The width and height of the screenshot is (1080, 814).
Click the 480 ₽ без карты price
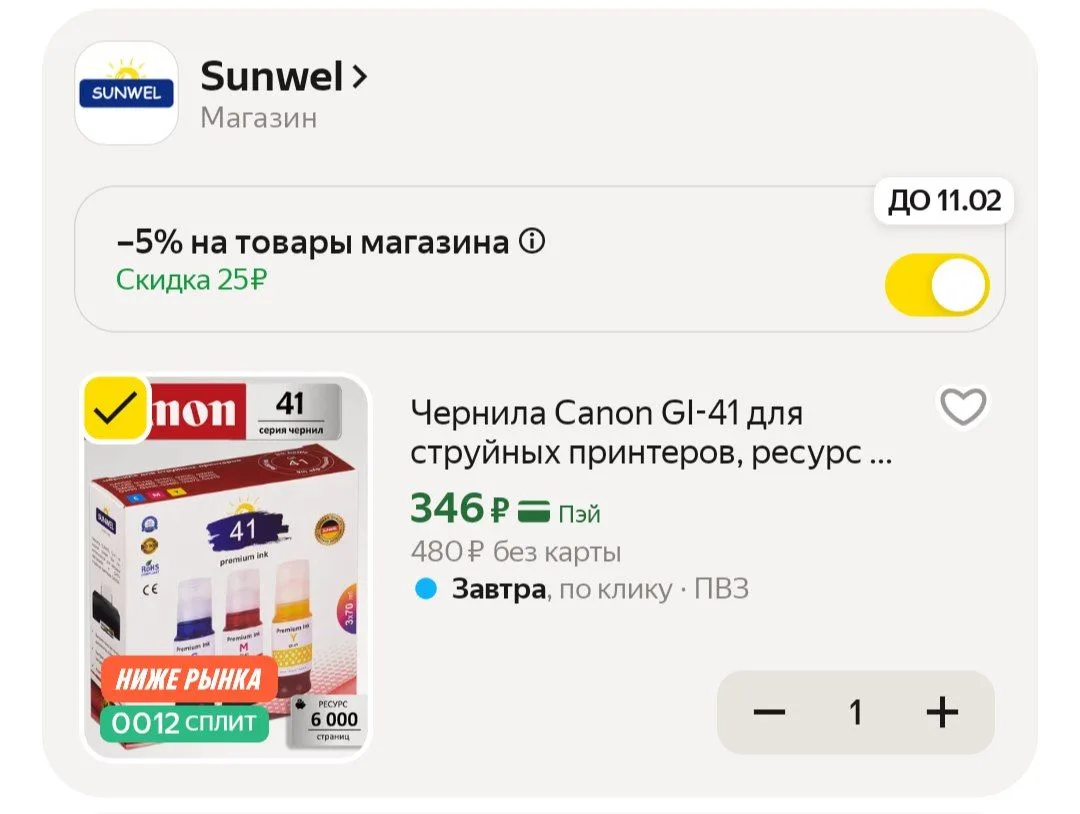[x=516, y=551]
